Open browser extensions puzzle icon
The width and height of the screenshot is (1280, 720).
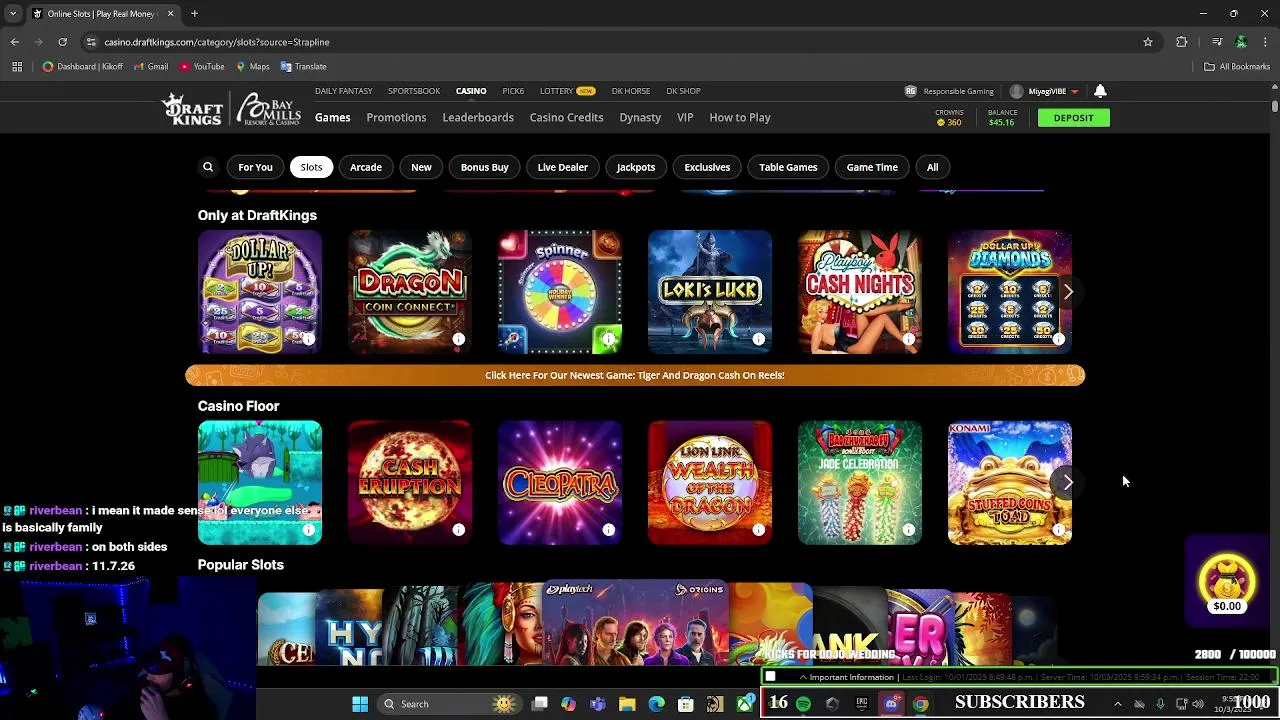click(x=1182, y=42)
